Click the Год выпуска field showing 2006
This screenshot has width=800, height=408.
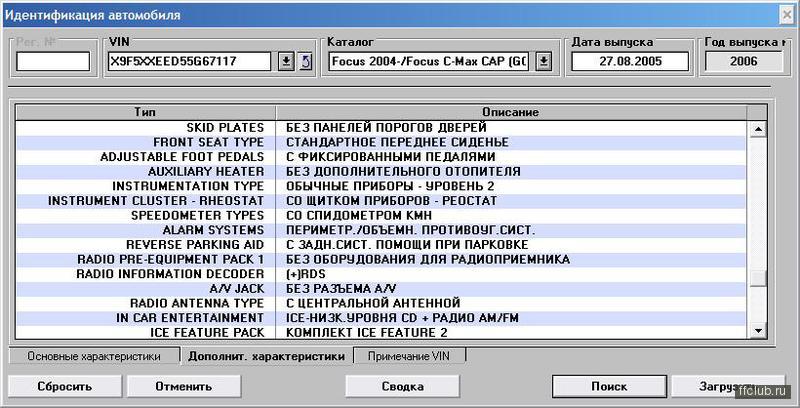click(x=743, y=62)
